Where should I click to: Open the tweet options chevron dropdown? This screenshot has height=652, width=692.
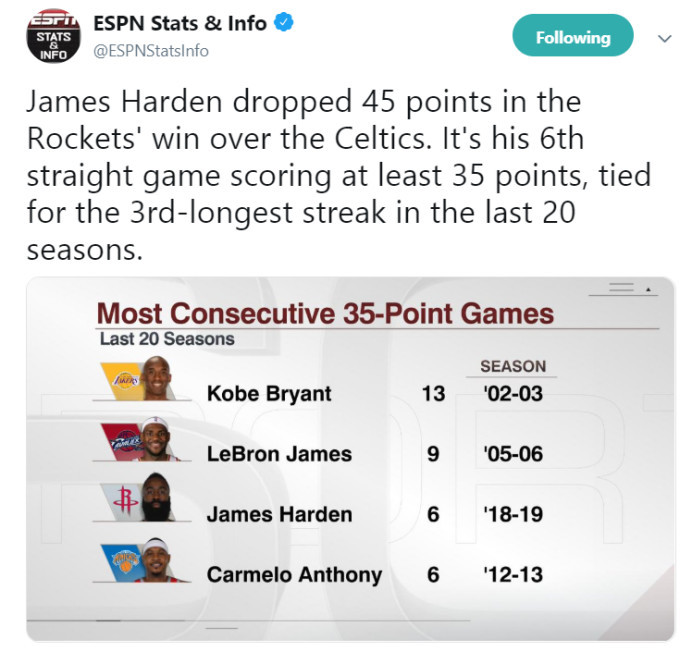(664, 38)
